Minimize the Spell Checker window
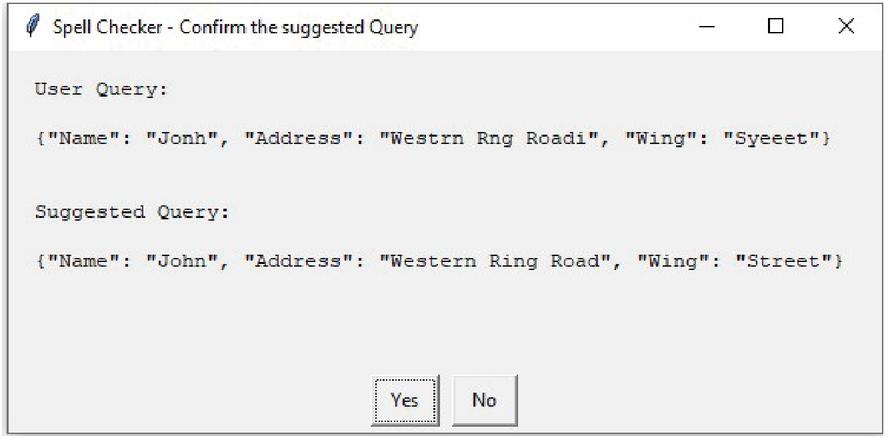This screenshot has width=888, height=438. click(707, 26)
